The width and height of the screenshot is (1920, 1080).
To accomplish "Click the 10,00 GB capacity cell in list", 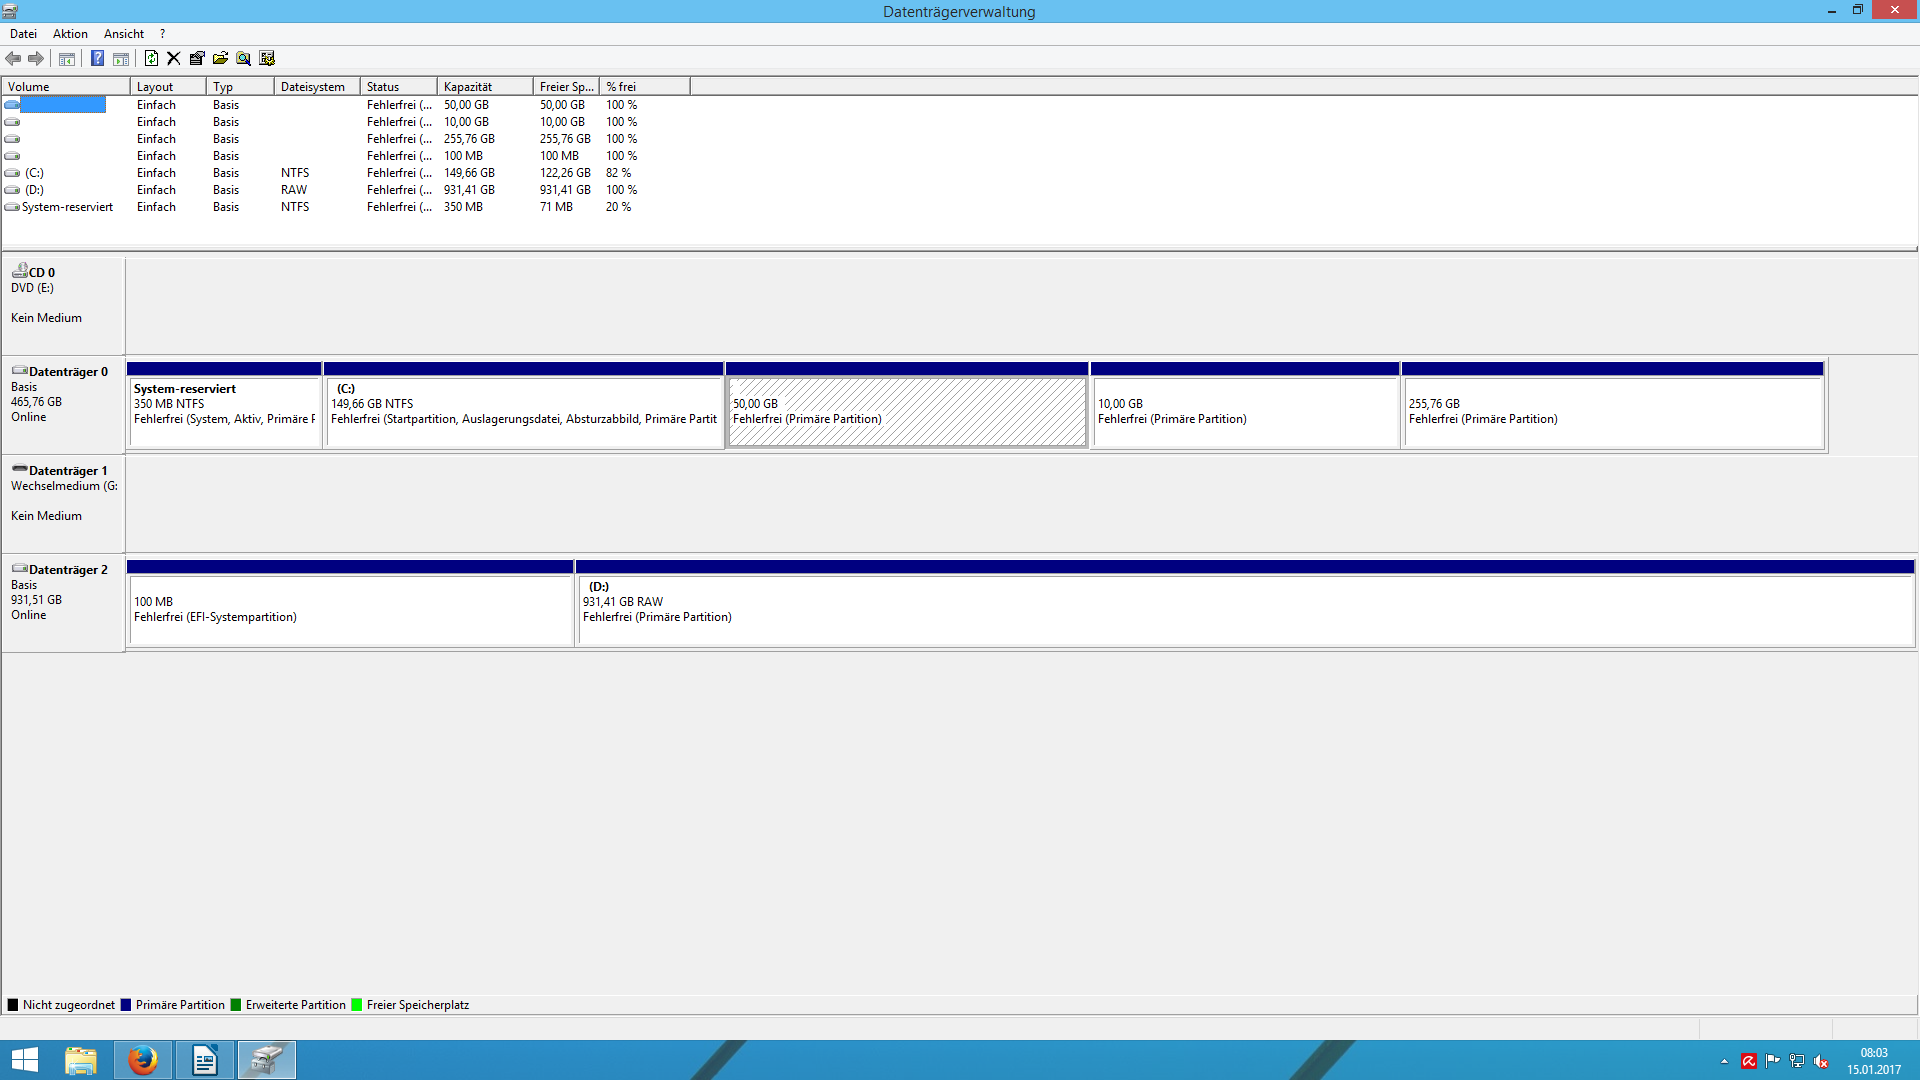I will click(466, 122).
